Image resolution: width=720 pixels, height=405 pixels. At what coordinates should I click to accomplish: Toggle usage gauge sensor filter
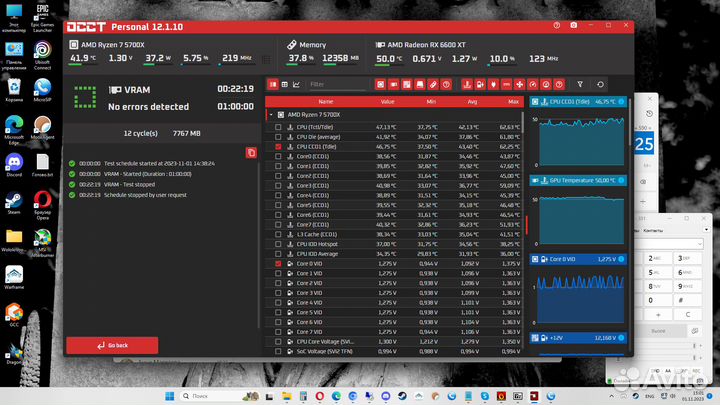pyautogui.click(x=533, y=84)
